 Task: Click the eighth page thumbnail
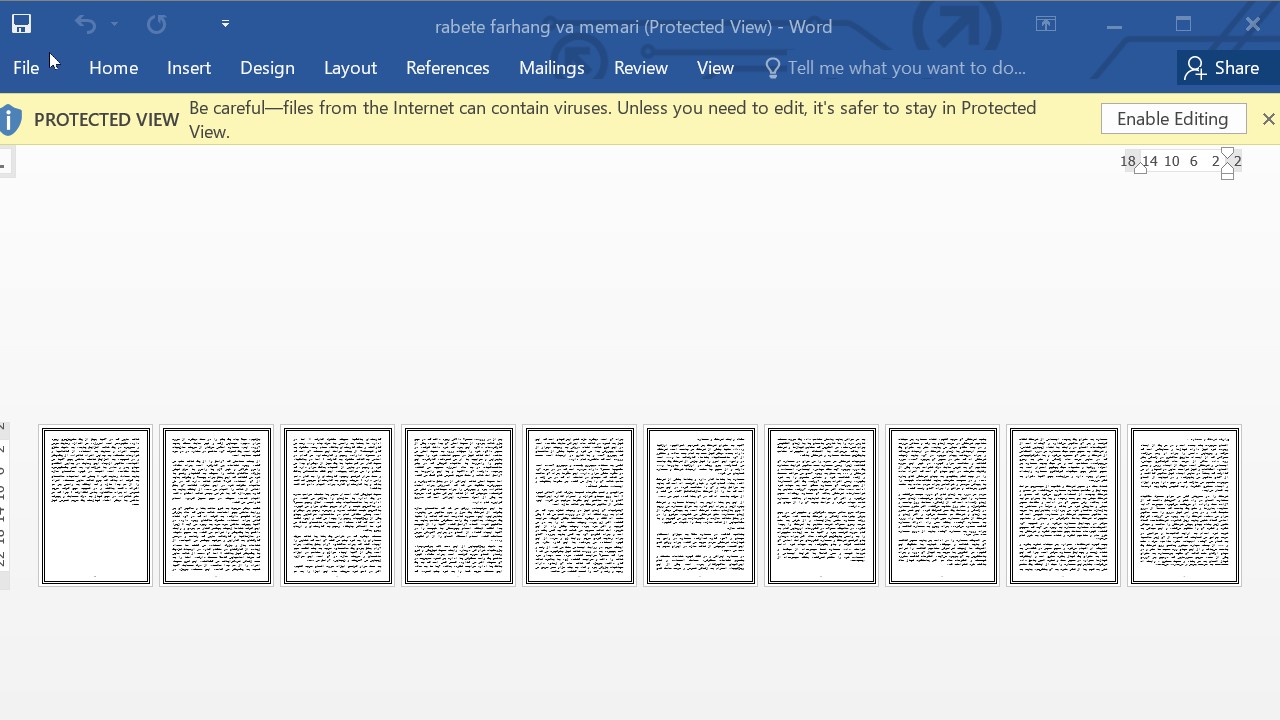pyautogui.click(x=943, y=506)
